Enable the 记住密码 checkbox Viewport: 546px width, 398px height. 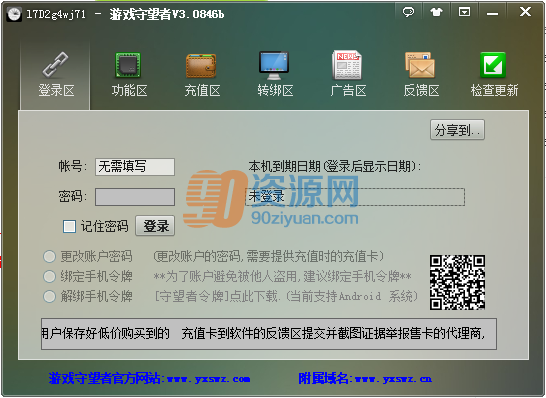[69, 226]
